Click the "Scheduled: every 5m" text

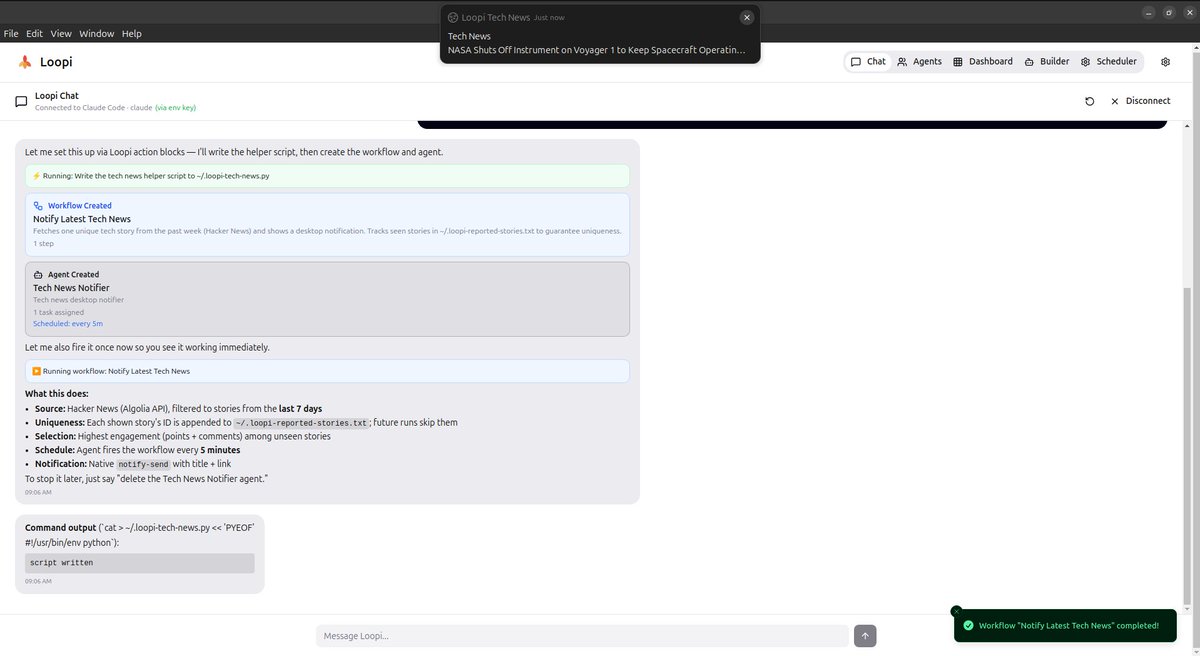tap(68, 324)
